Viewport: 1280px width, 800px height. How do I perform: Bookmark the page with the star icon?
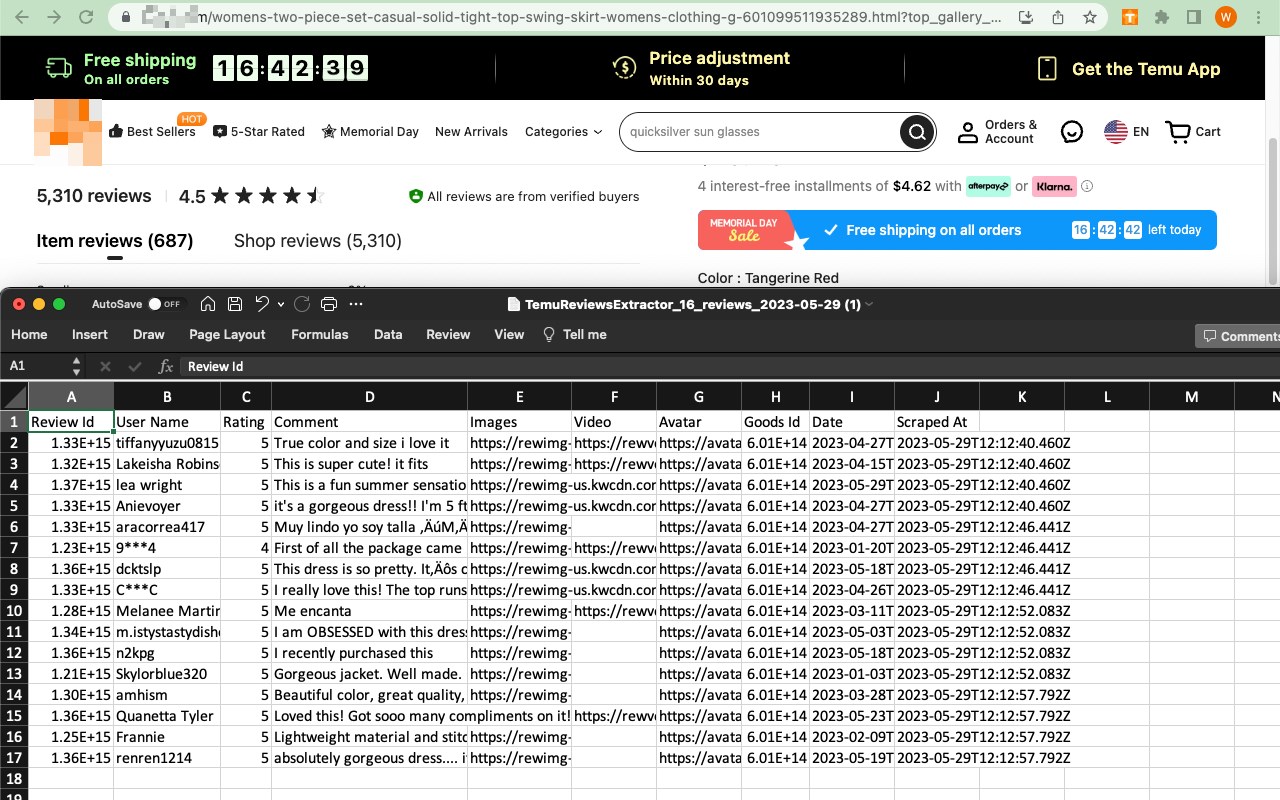tap(1090, 17)
